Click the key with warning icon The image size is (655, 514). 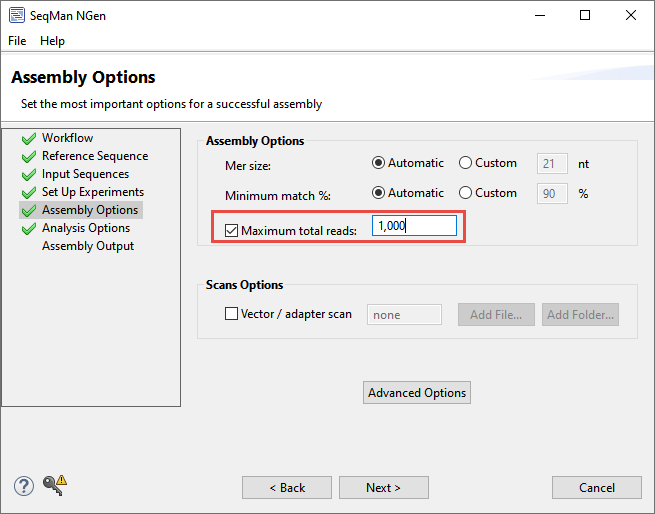coord(54,486)
